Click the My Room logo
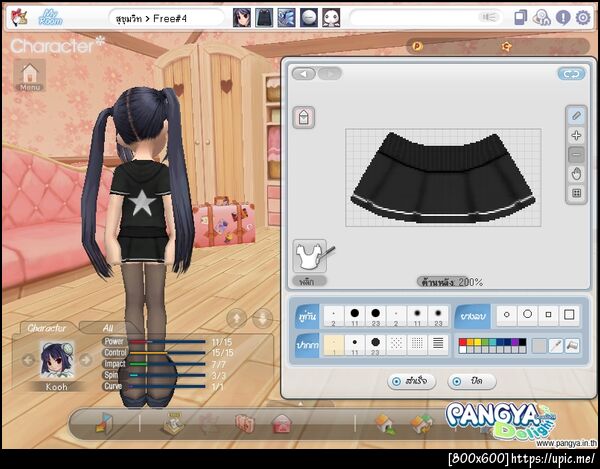Screen dimensions: 600x469 (x=50, y=18)
